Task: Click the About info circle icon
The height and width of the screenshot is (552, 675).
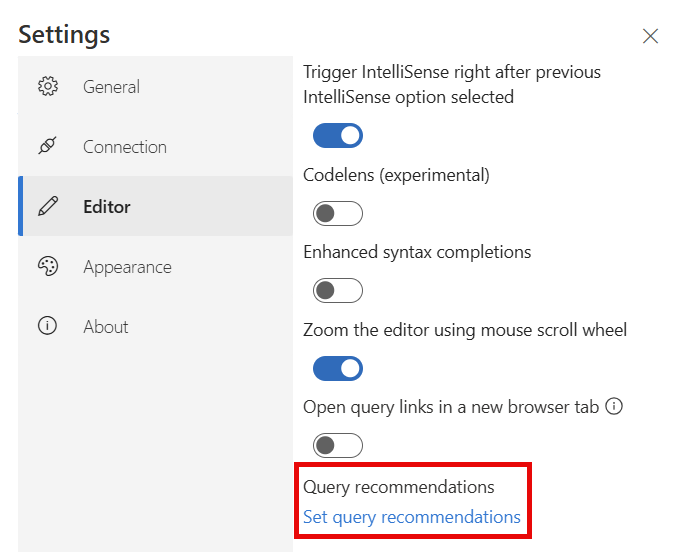Action: (x=47, y=326)
